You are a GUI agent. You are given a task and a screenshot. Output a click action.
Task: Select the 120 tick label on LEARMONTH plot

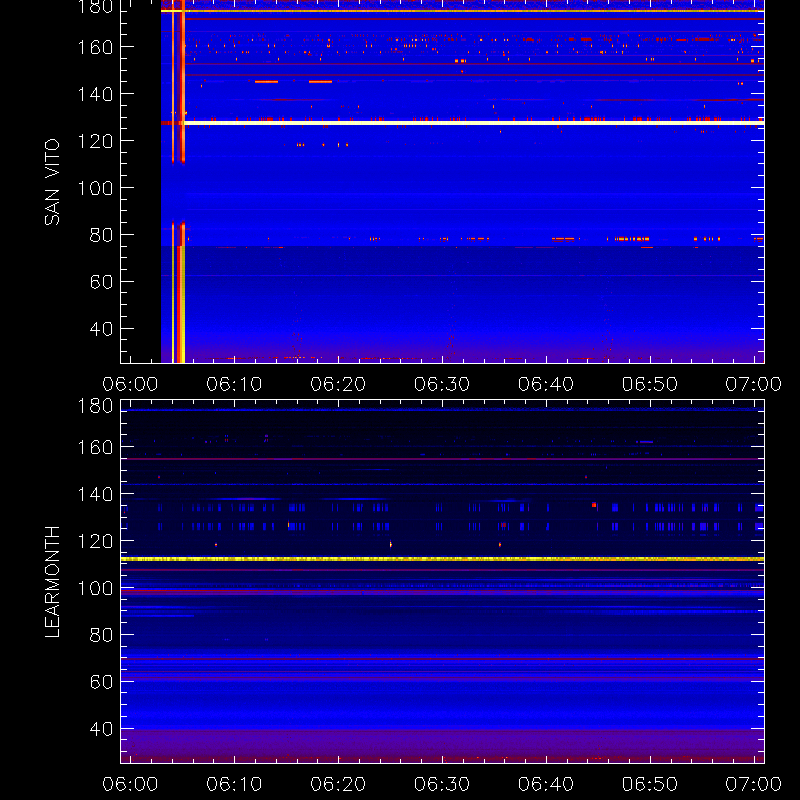coord(95,541)
